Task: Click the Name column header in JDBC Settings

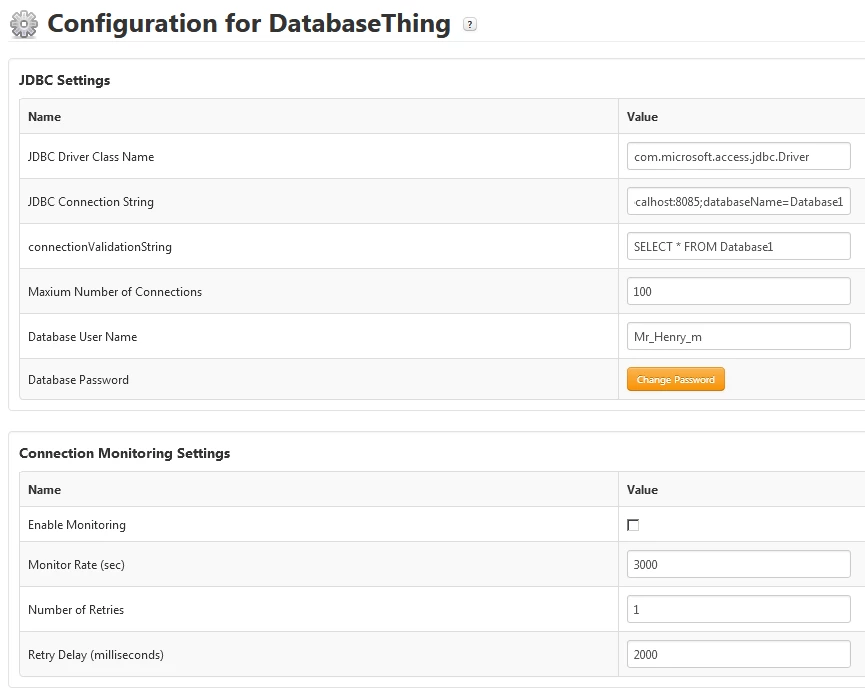Action: click(45, 117)
